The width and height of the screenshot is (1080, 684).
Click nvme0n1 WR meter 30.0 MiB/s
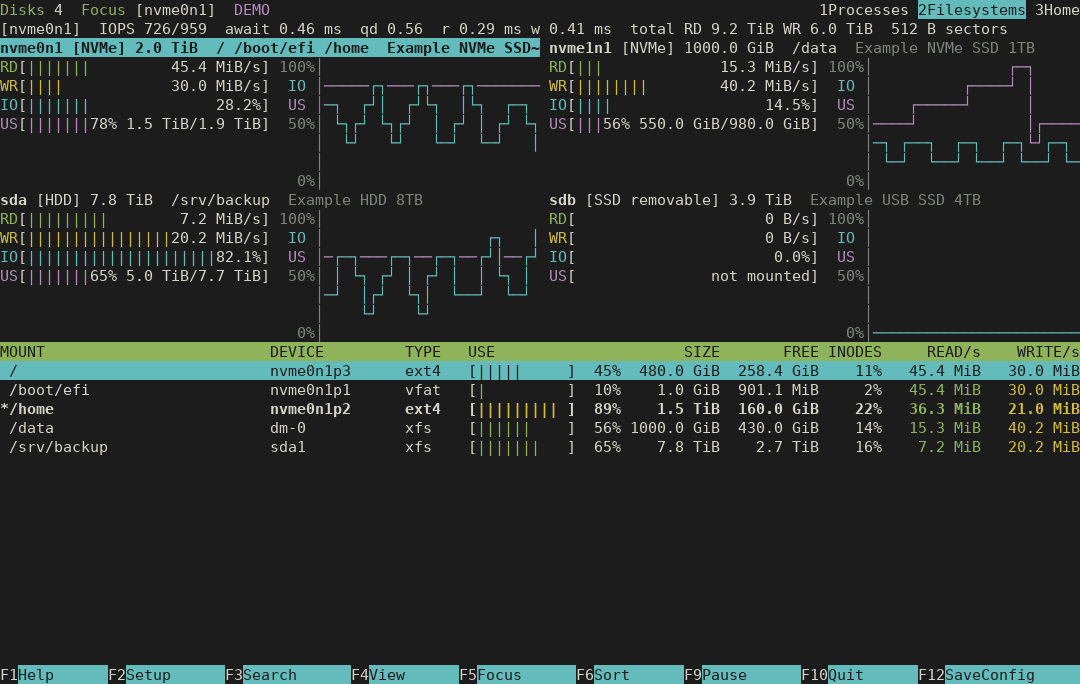pyautogui.click(x=135, y=86)
